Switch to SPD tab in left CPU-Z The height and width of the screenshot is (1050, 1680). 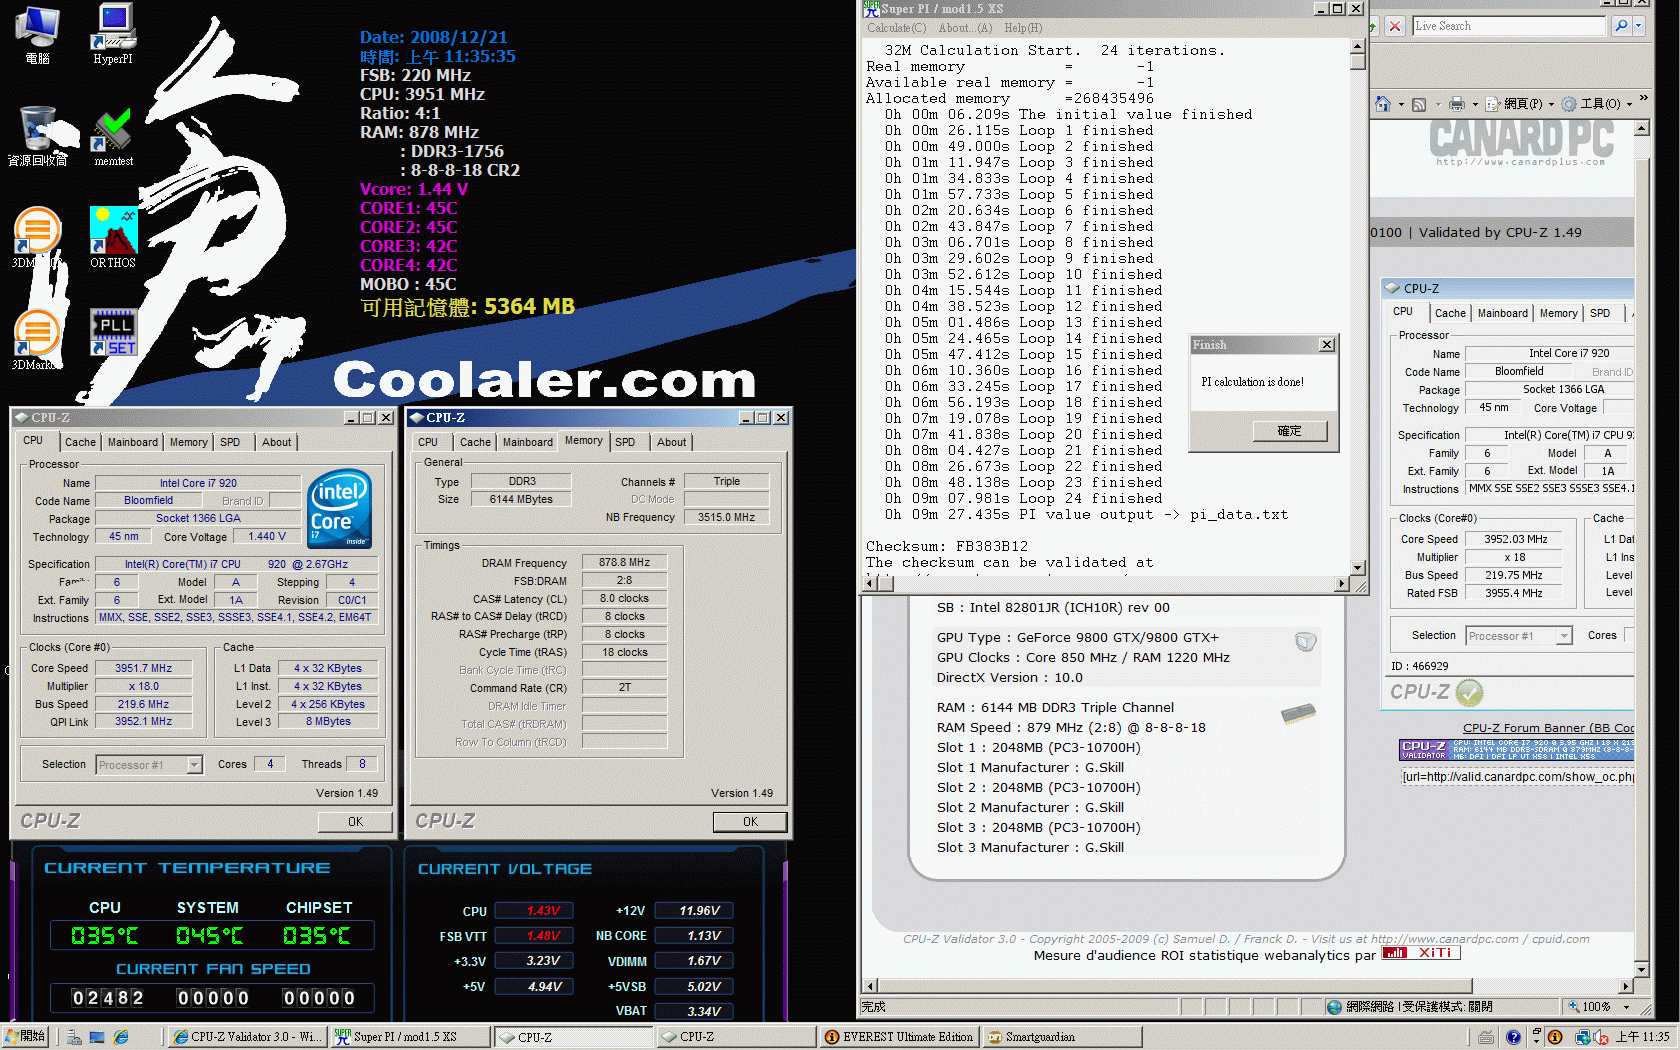[x=230, y=442]
